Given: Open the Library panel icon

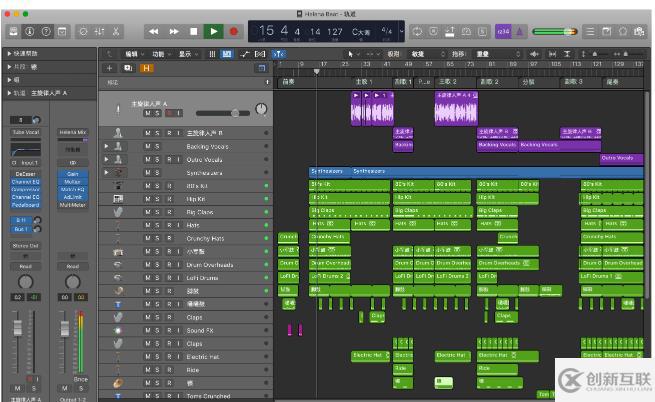Looking at the screenshot, I should point(13,32).
